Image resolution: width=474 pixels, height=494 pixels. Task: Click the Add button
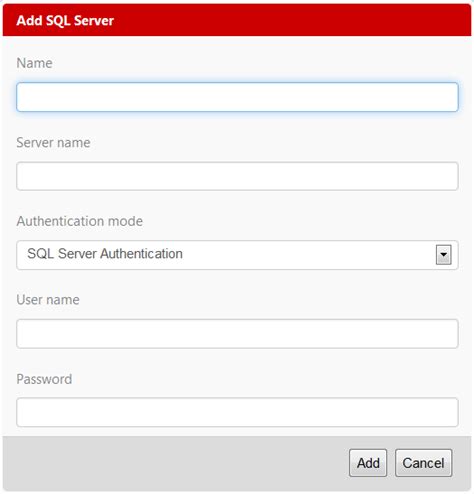pos(368,463)
